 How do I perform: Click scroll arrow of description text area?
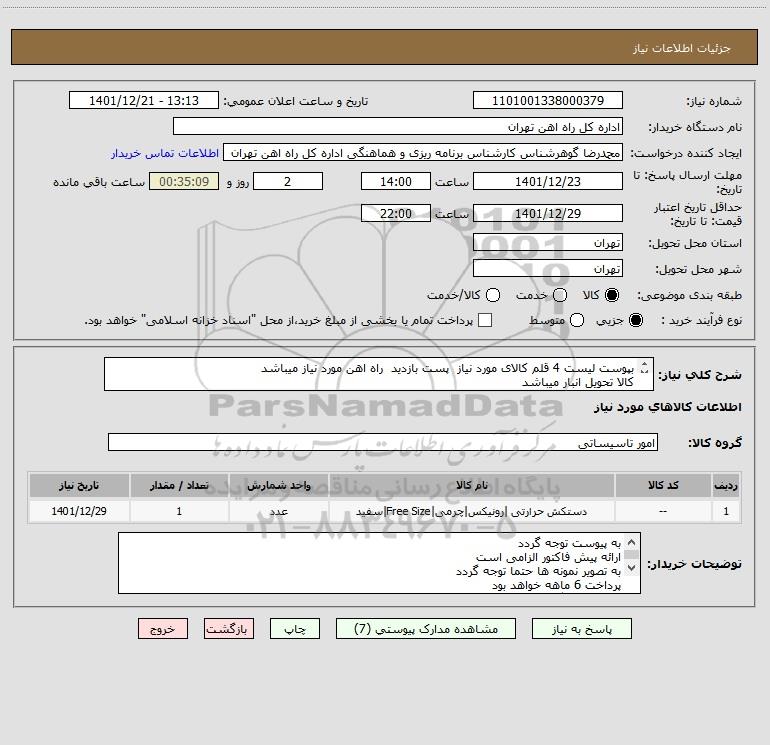pos(645,367)
